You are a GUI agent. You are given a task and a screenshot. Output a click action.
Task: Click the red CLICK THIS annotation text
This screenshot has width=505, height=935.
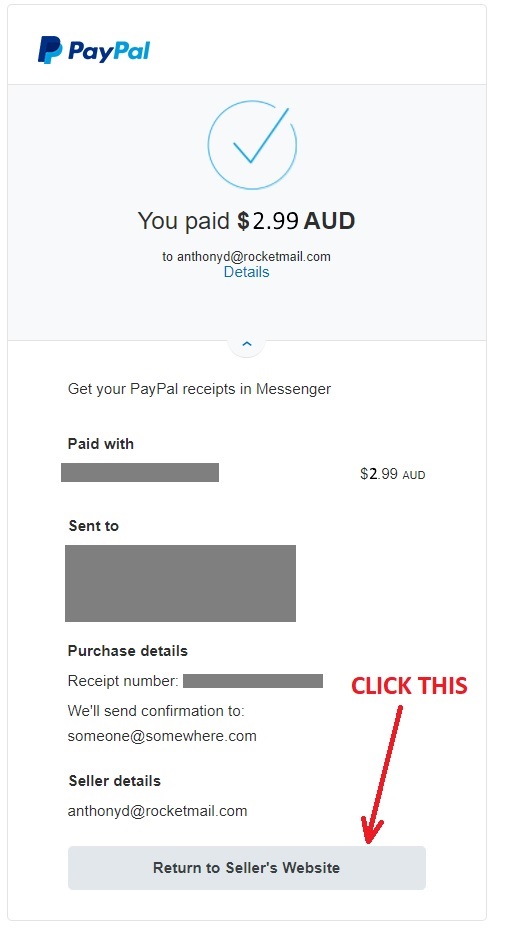409,686
